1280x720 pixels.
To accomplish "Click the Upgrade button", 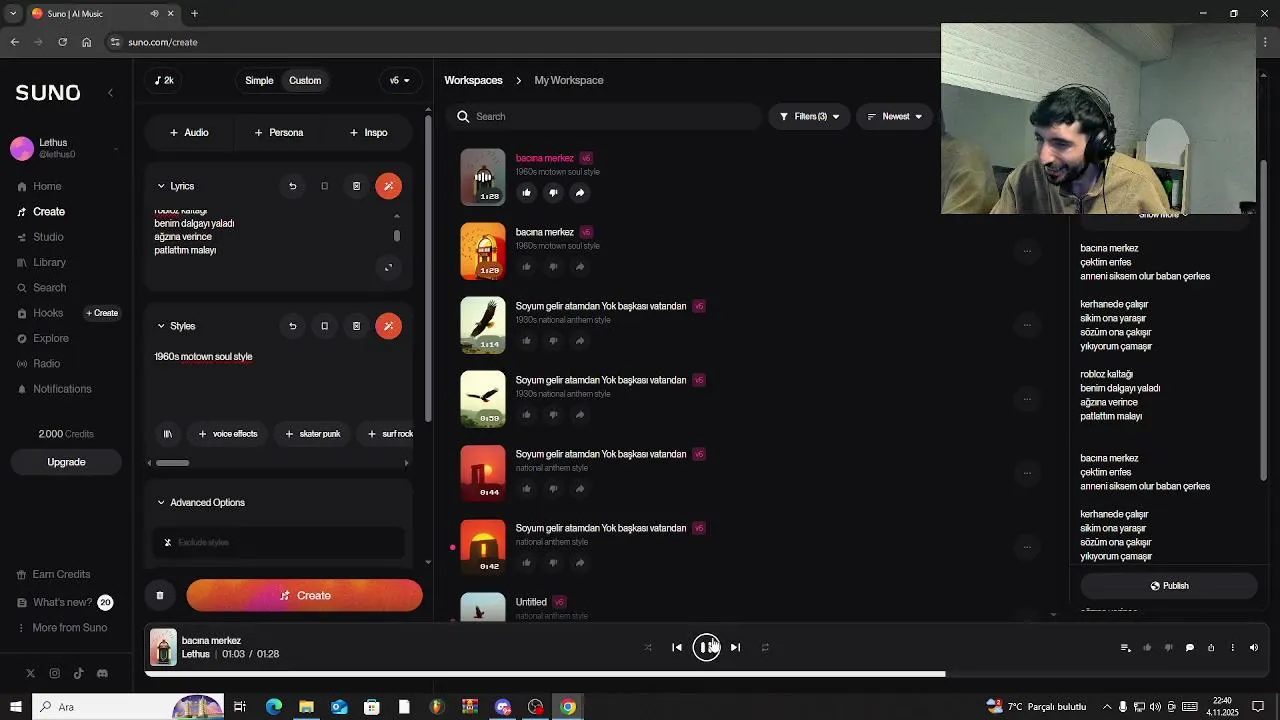I will (x=66, y=462).
